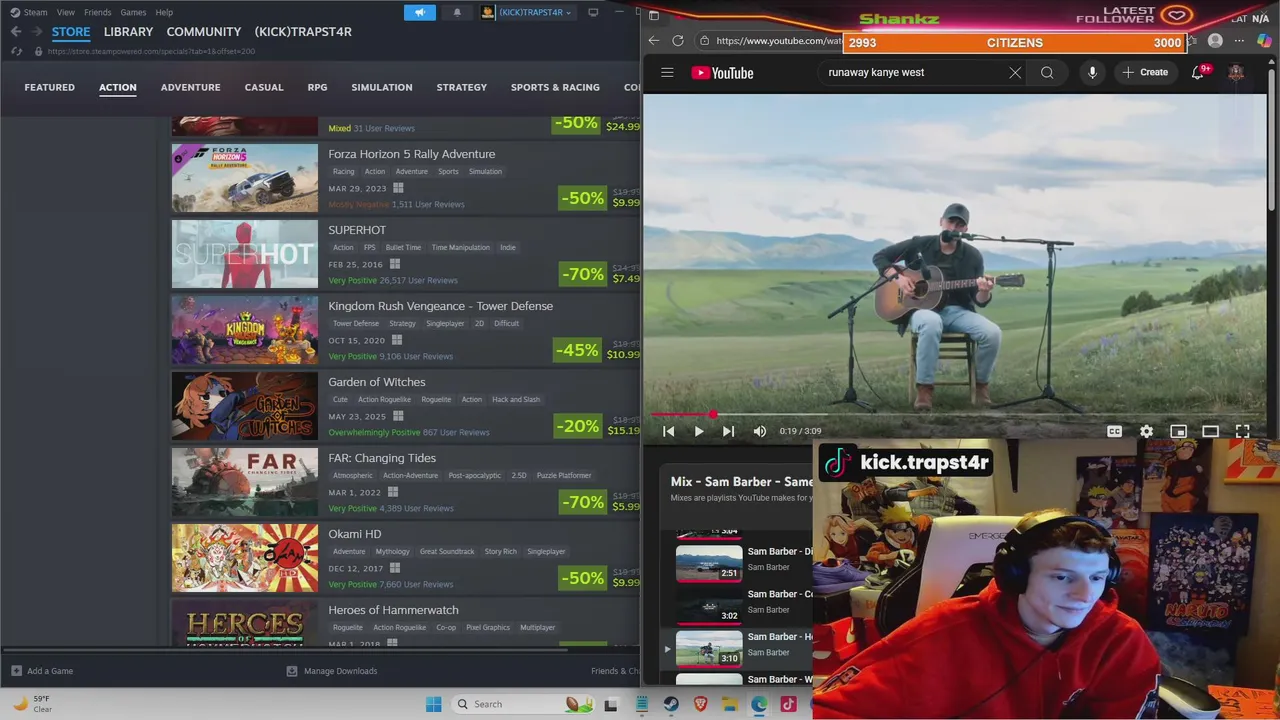Select the SPORTS & RACING genre tab
The width and height of the screenshot is (1280, 720).
[555, 87]
